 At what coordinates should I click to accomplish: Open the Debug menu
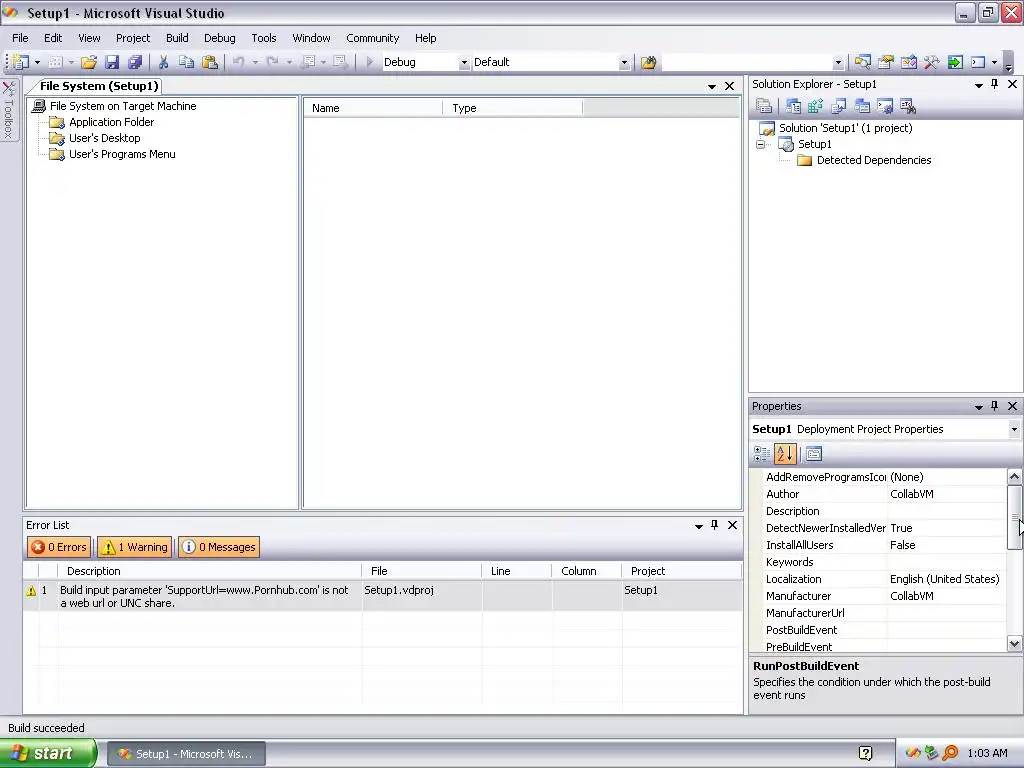[219, 38]
